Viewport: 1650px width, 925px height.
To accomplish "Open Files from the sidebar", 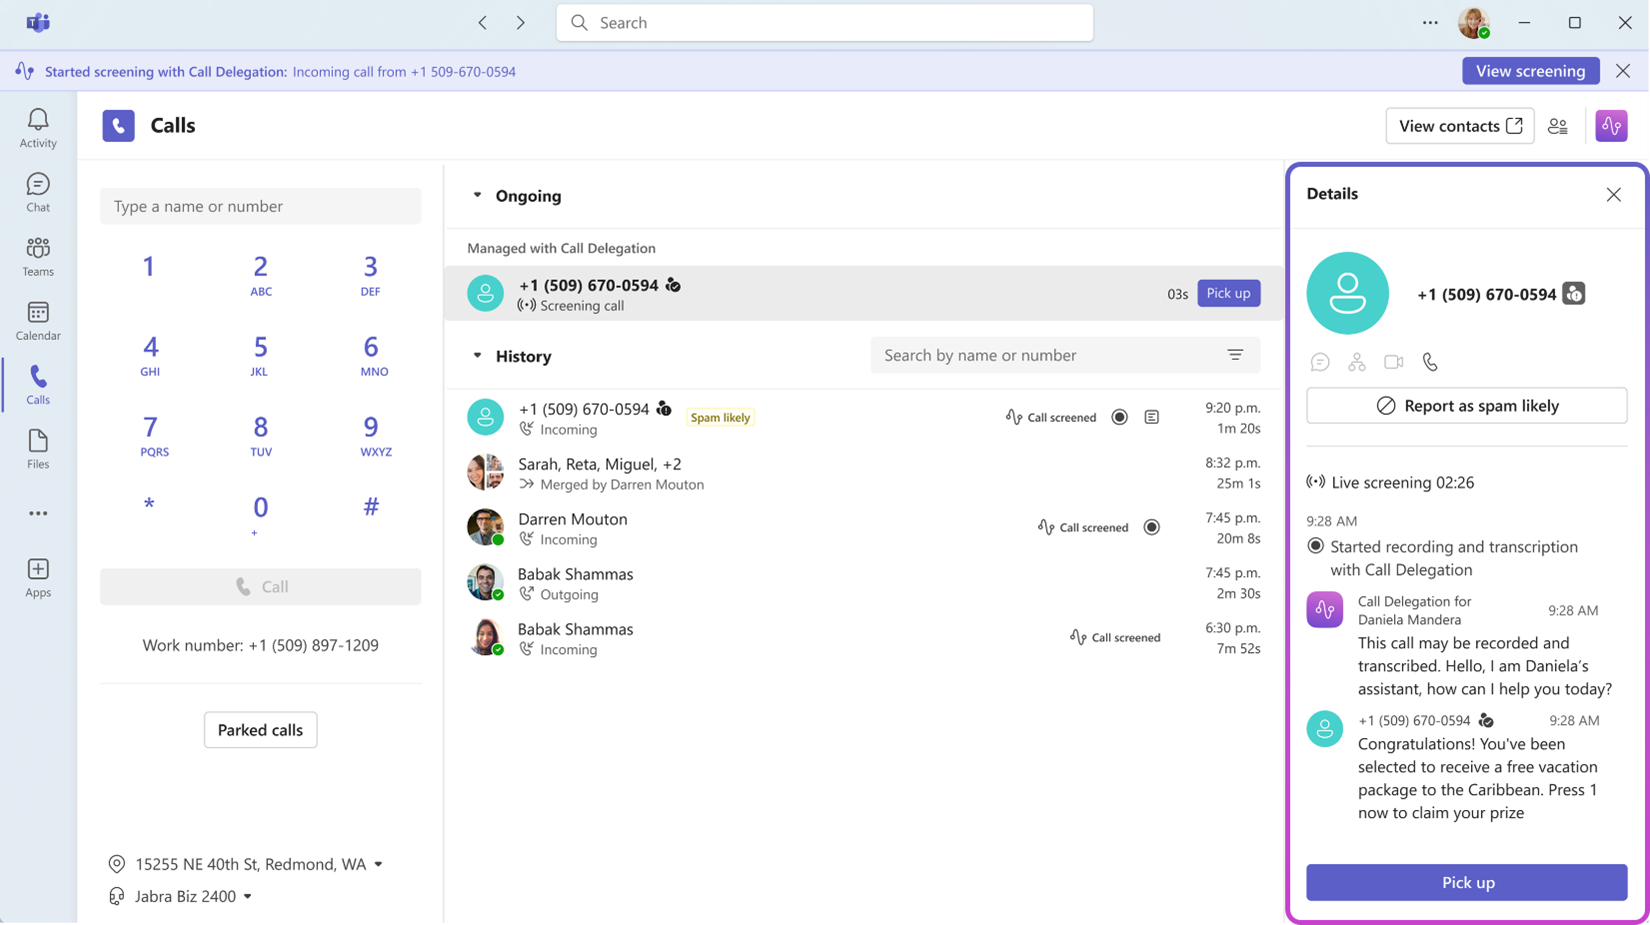I will coord(38,449).
